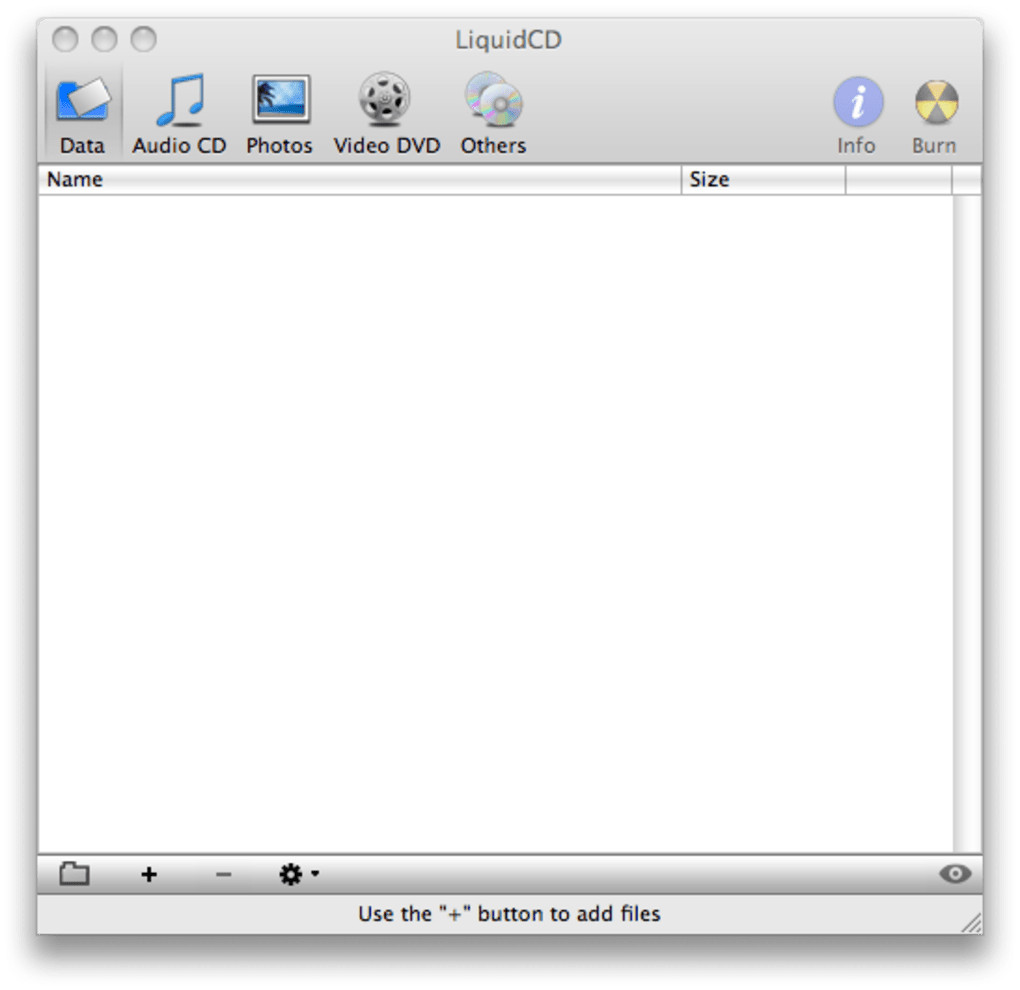This screenshot has width=1020, height=990.
Task: Remove item with the minus button
Action: click(223, 875)
